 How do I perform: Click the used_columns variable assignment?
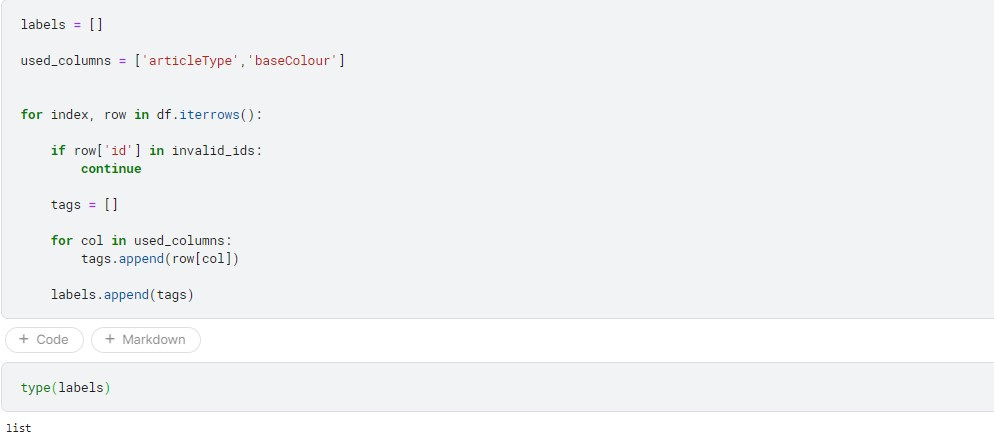66,61
